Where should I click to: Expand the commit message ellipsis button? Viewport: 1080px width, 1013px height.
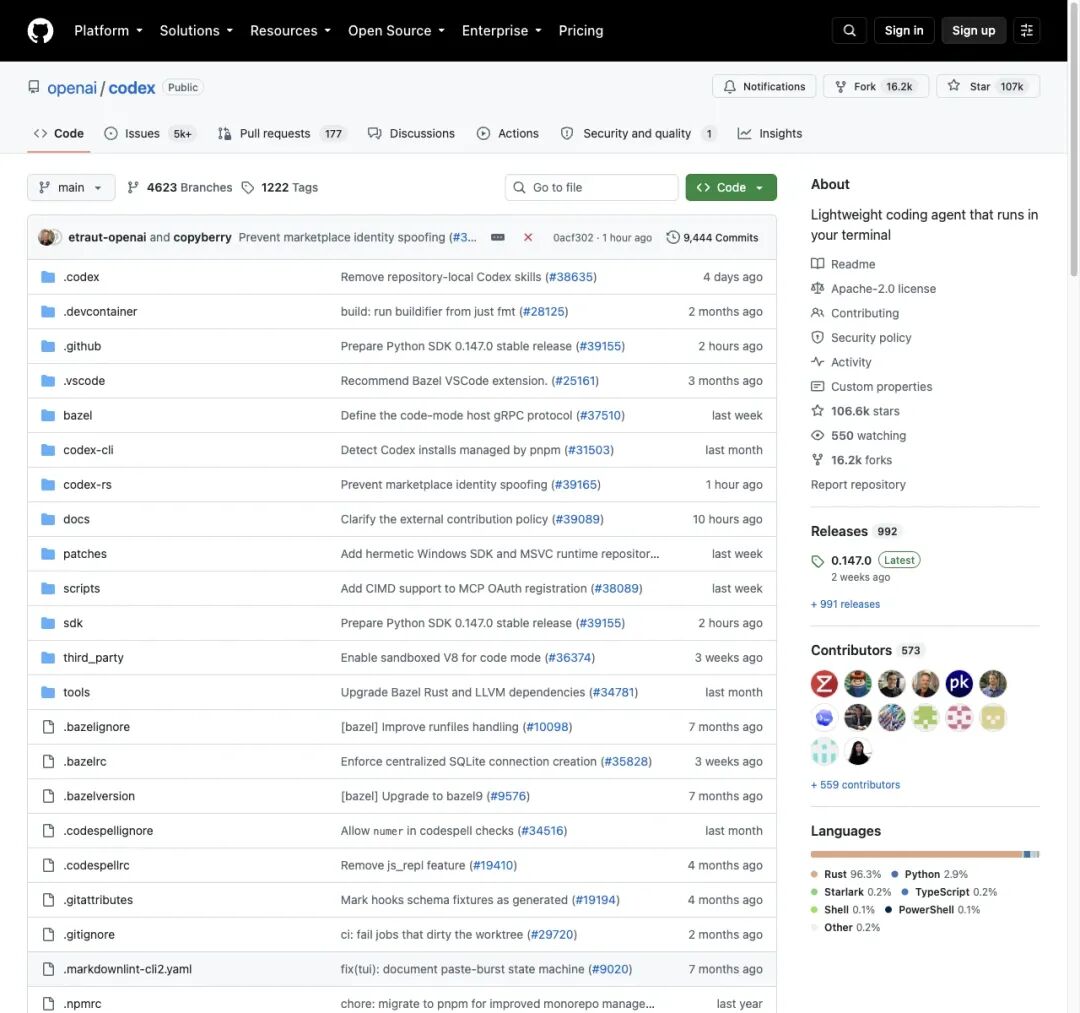pos(497,238)
